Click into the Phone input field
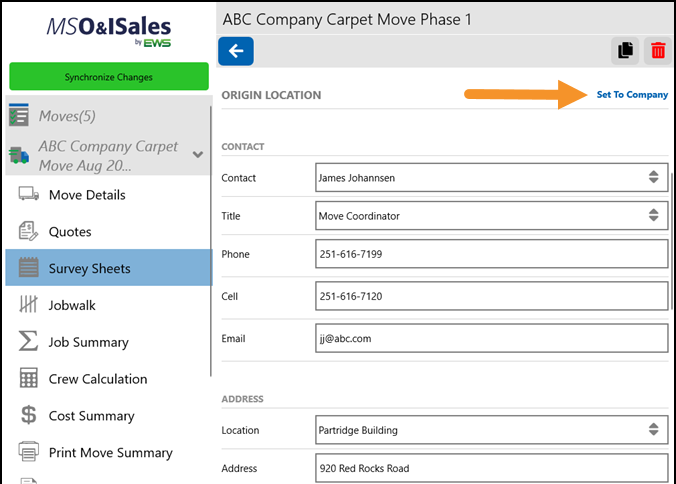The width and height of the screenshot is (676, 484). 490,254
